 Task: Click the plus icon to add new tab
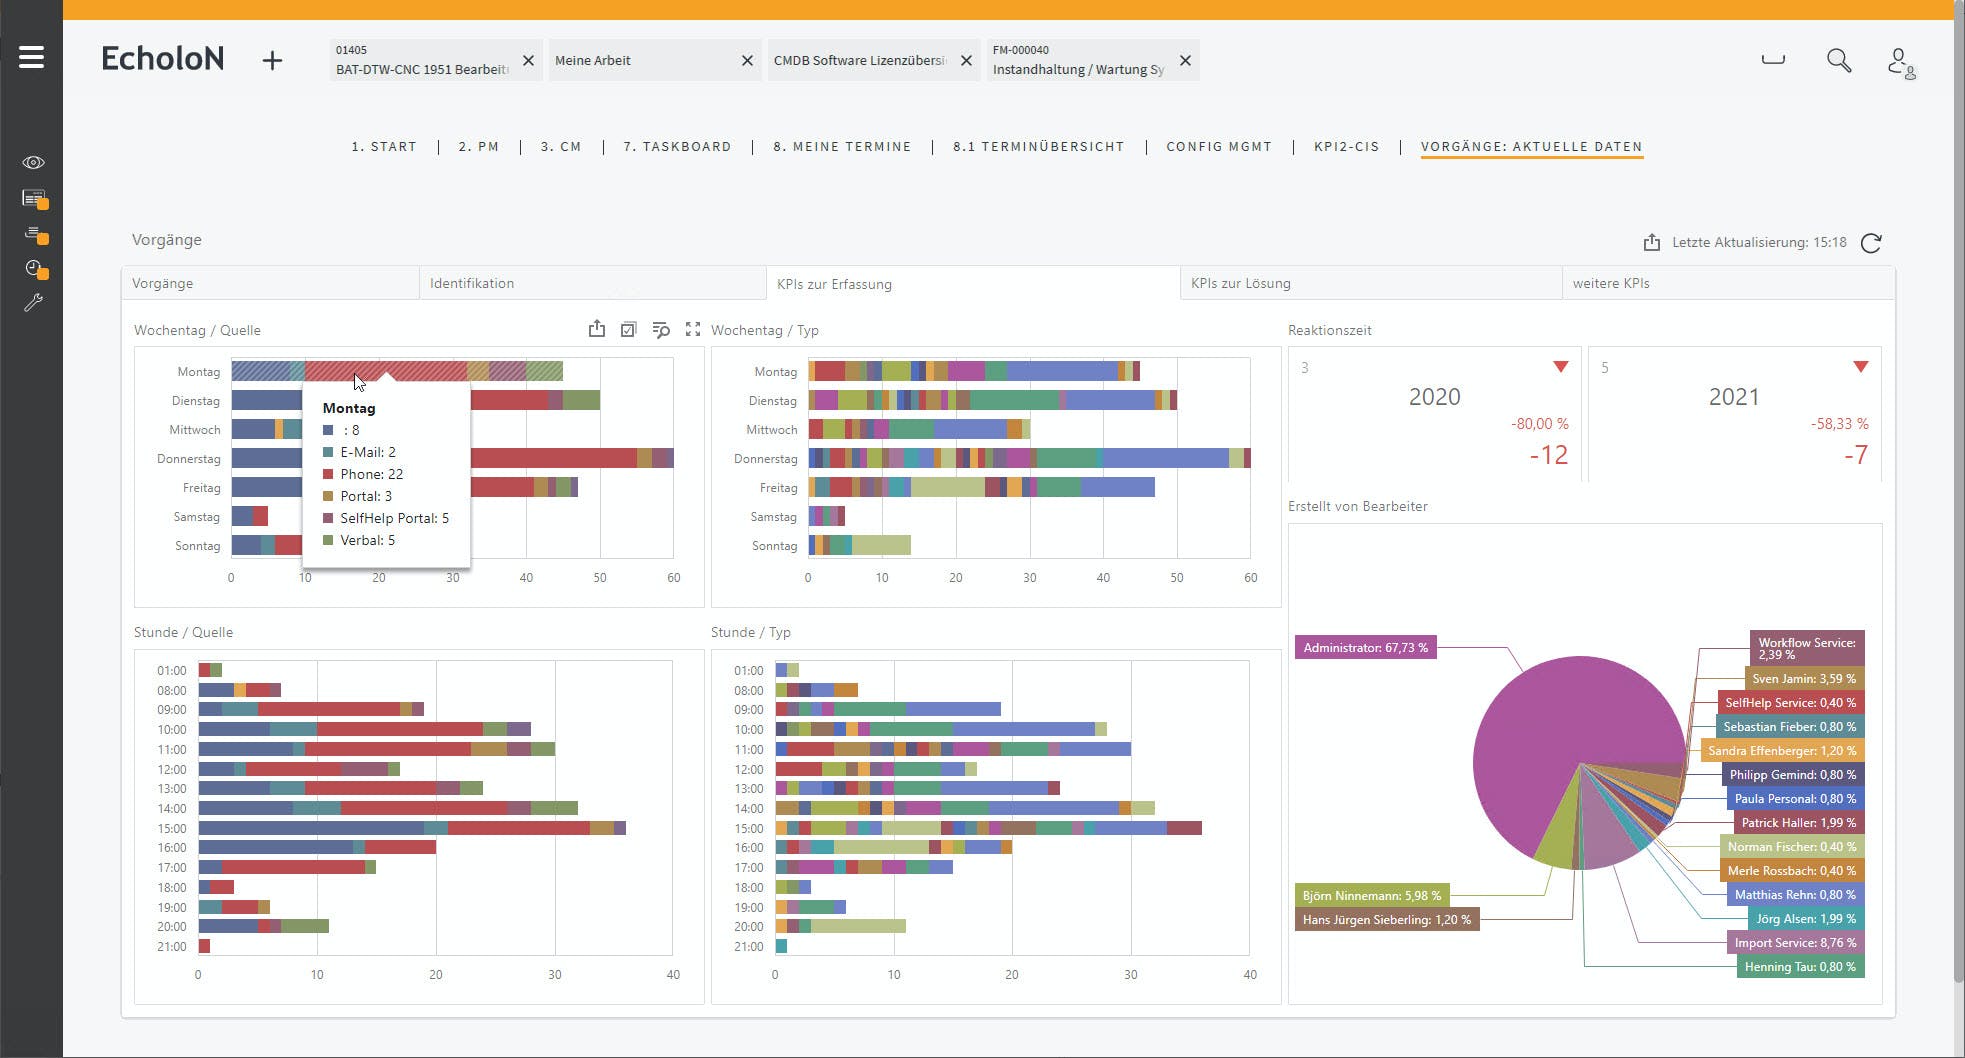[272, 60]
